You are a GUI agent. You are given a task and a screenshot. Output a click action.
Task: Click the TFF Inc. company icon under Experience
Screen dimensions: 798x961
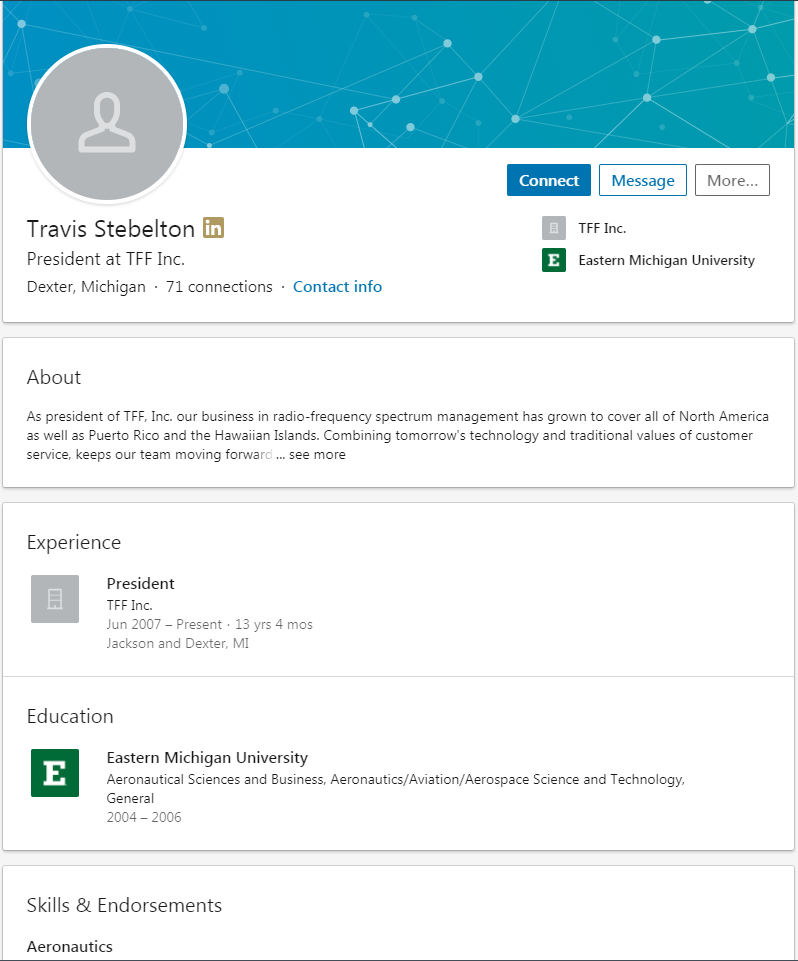[x=55, y=599]
